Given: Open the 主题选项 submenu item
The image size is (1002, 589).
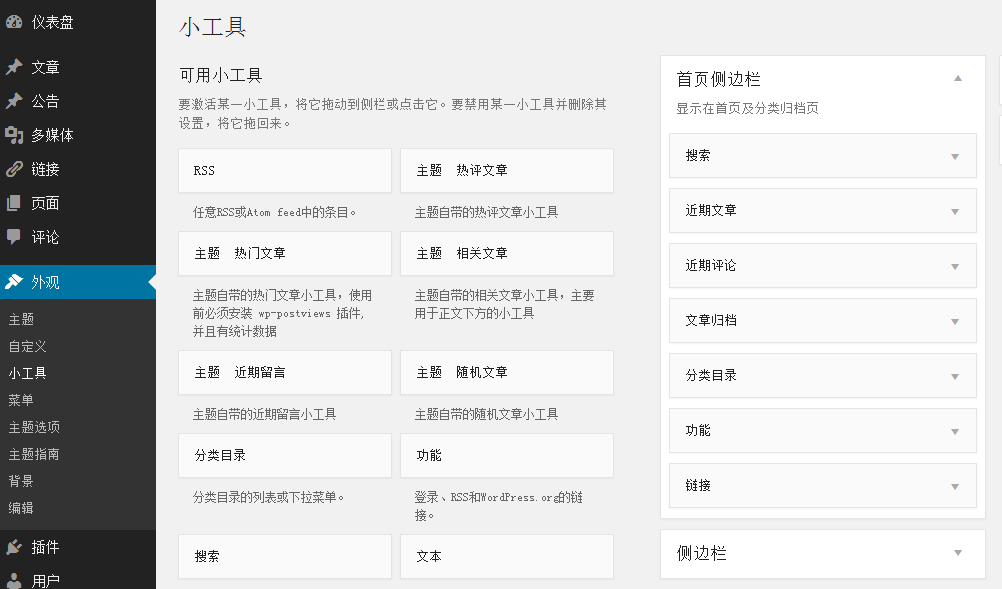Looking at the screenshot, I should [34, 427].
